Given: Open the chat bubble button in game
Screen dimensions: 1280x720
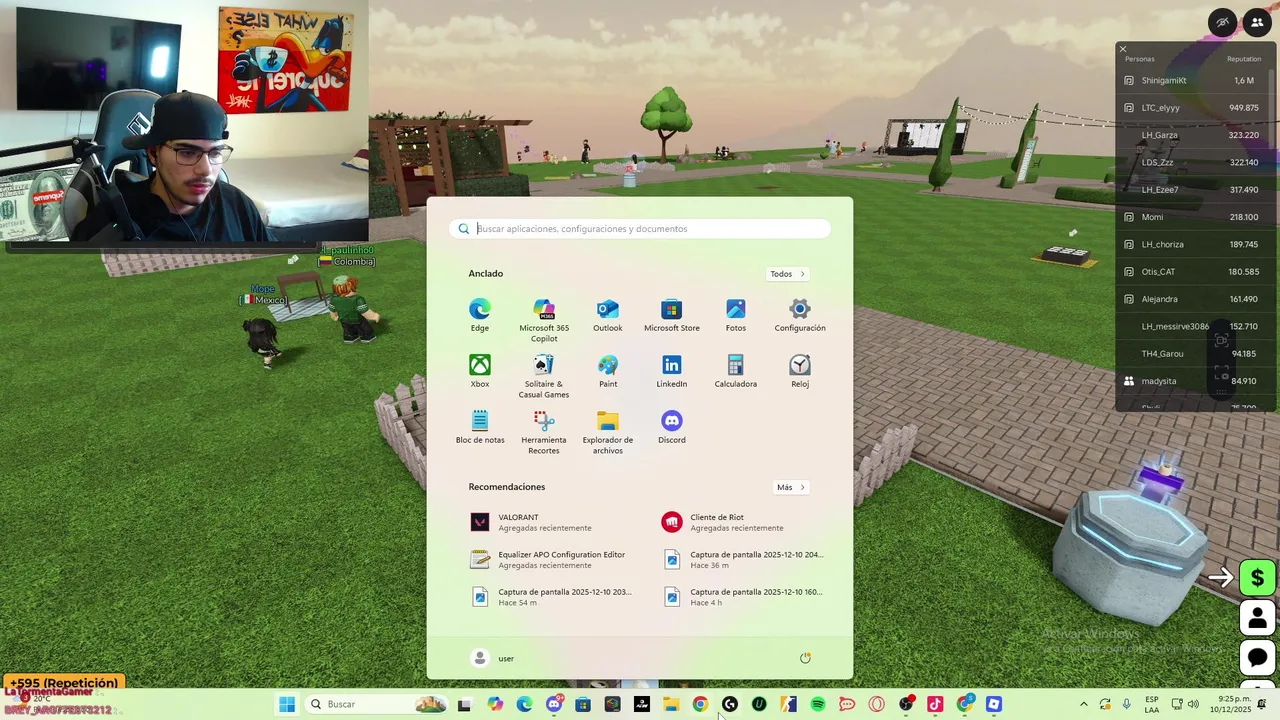Looking at the screenshot, I should pyautogui.click(x=1257, y=658).
